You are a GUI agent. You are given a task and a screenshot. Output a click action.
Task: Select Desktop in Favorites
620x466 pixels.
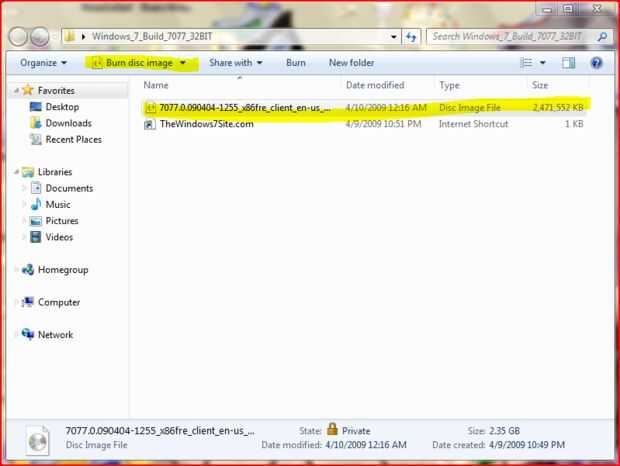tap(62, 107)
